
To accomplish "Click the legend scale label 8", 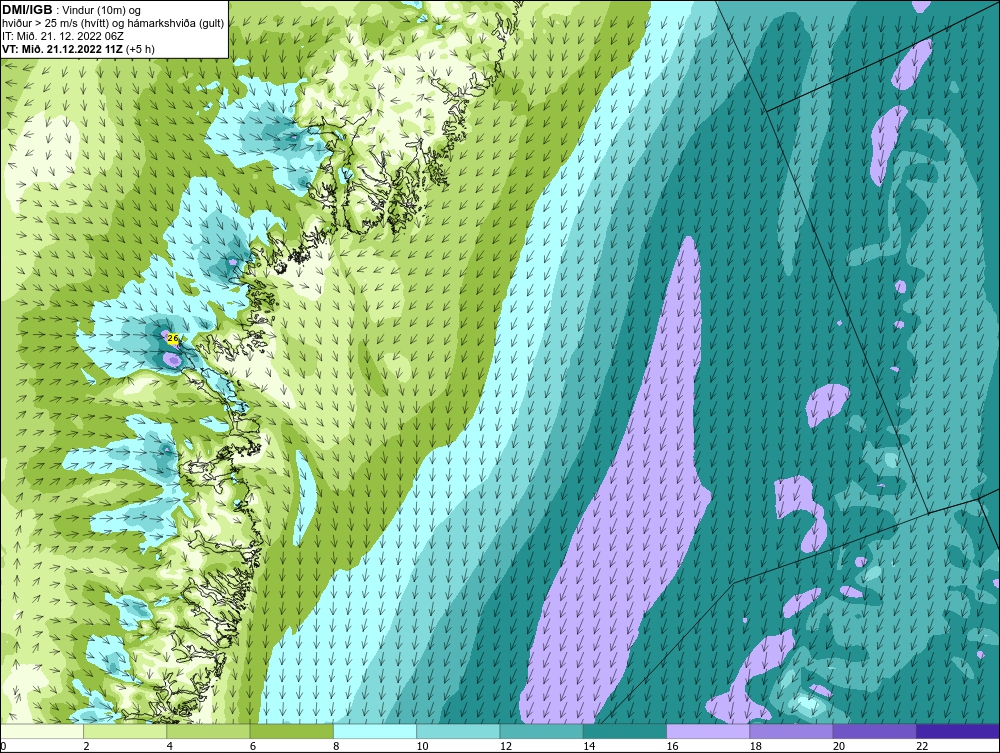I will 336,746.
